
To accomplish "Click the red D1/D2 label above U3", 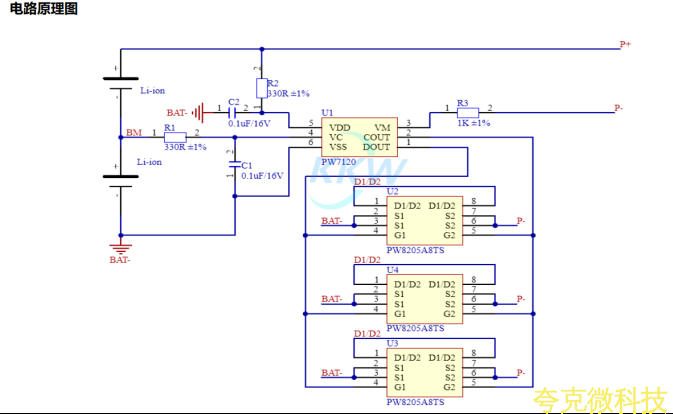I will pos(367,334).
